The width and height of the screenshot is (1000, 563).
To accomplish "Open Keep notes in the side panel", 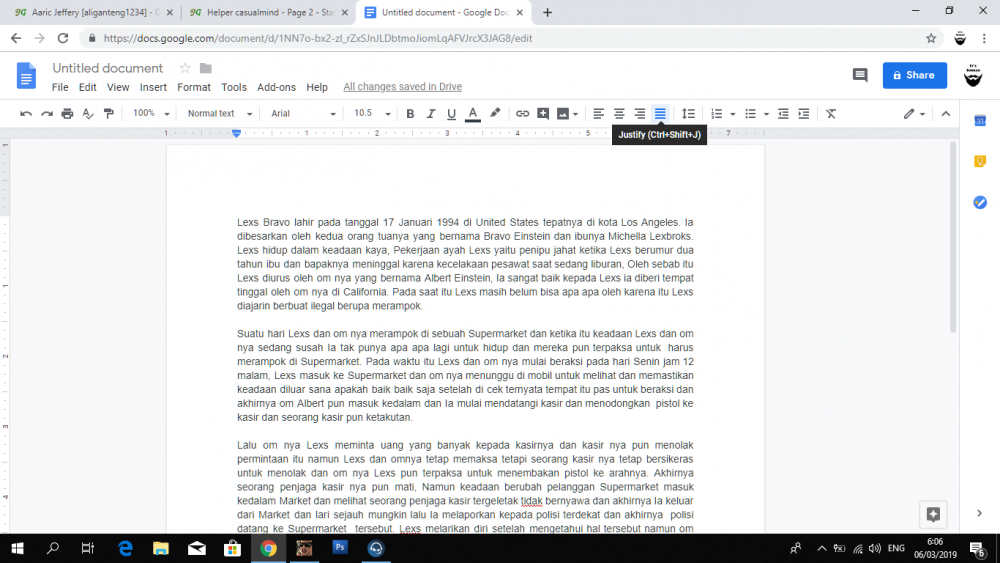I will point(980,161).
